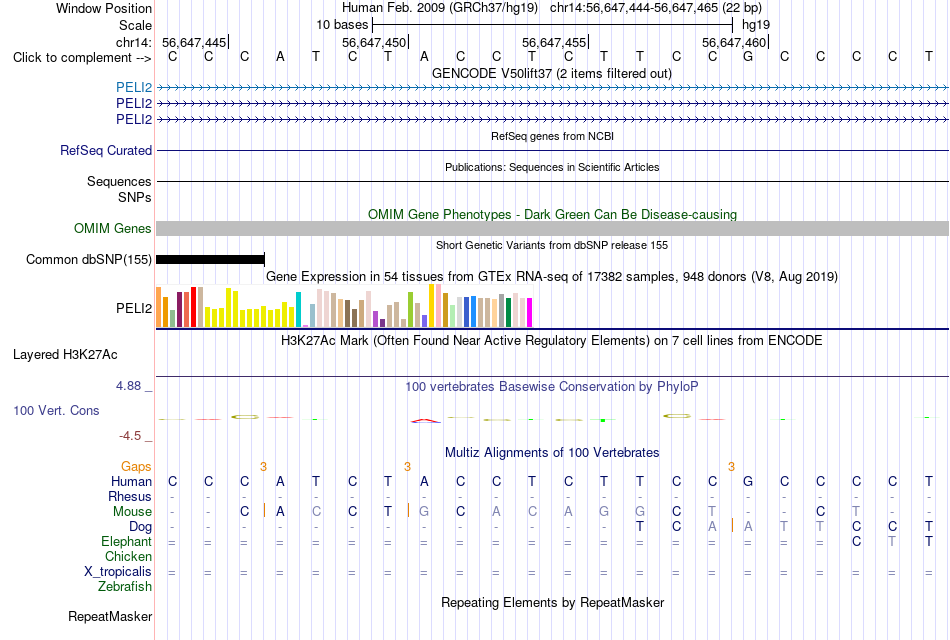The width and height of the screenshot is (950, 640).
Task: Click the 56,647,460 position label
Action: [x=734, y=42]
